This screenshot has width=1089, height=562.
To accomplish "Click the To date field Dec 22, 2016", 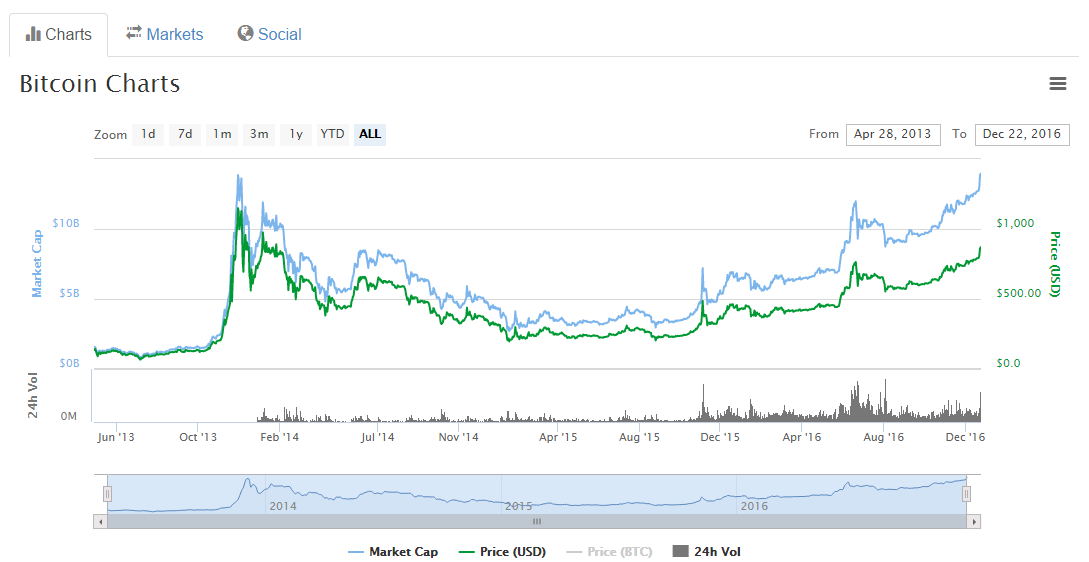I will (1022, 134).
